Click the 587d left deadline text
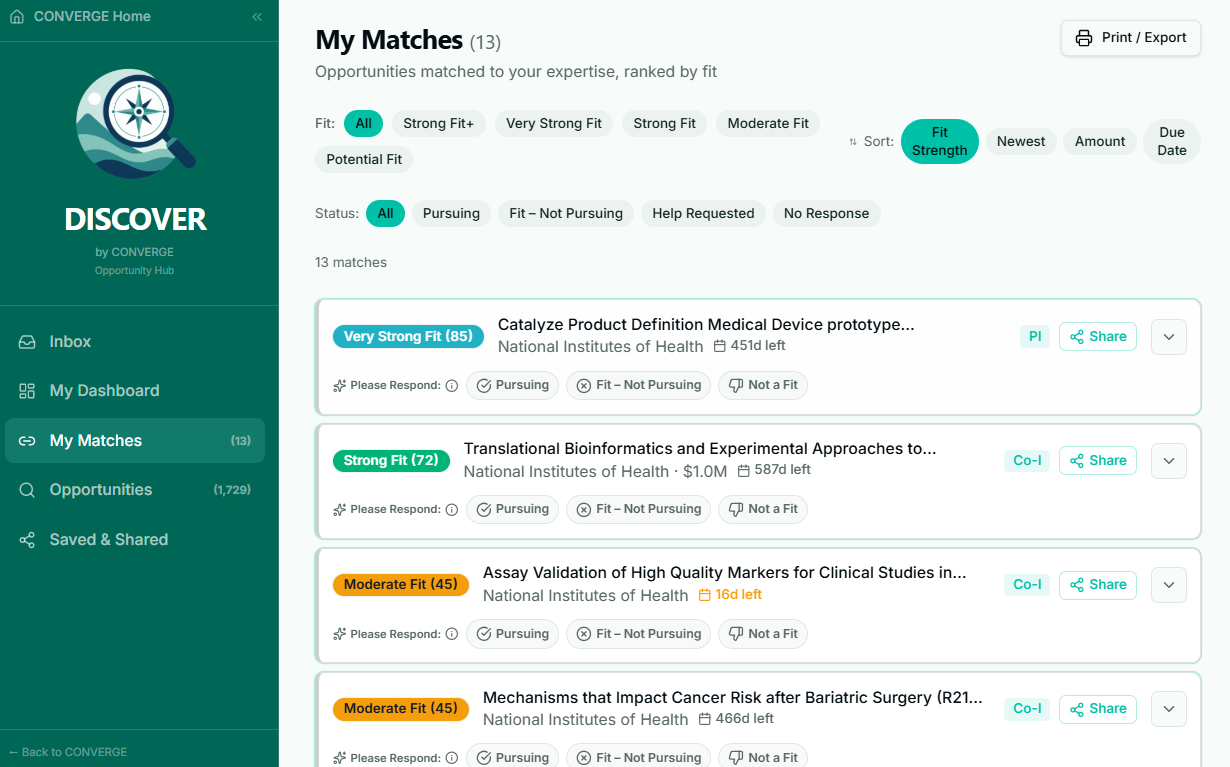The height and width of the screenshot is (767, 1230). [x=774, y=470]
